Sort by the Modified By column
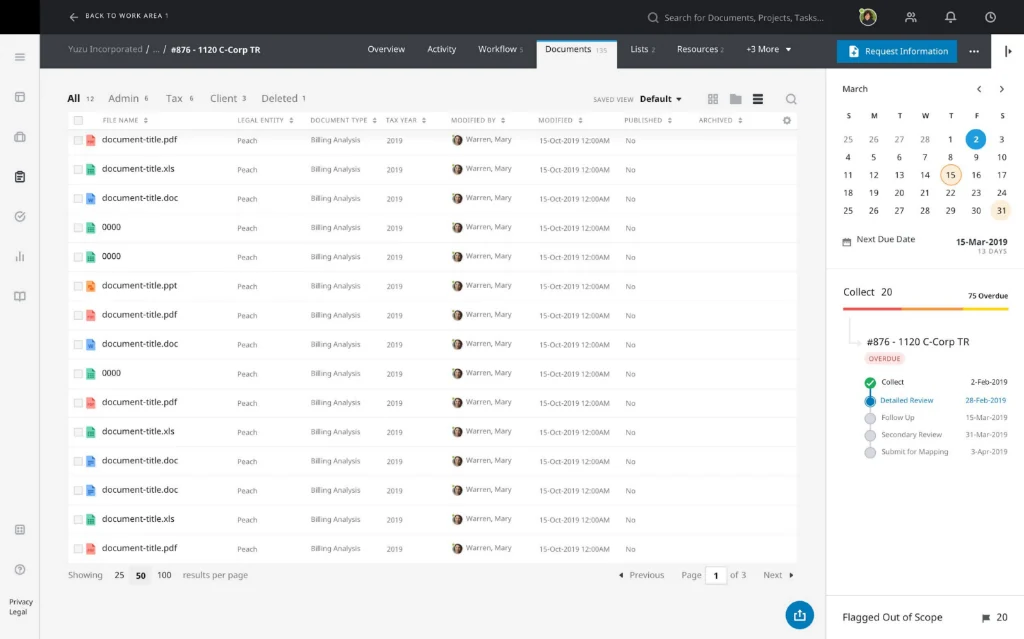Image resolution: width=1024 pixels, height=639 pixels. (x=477, y=120)
